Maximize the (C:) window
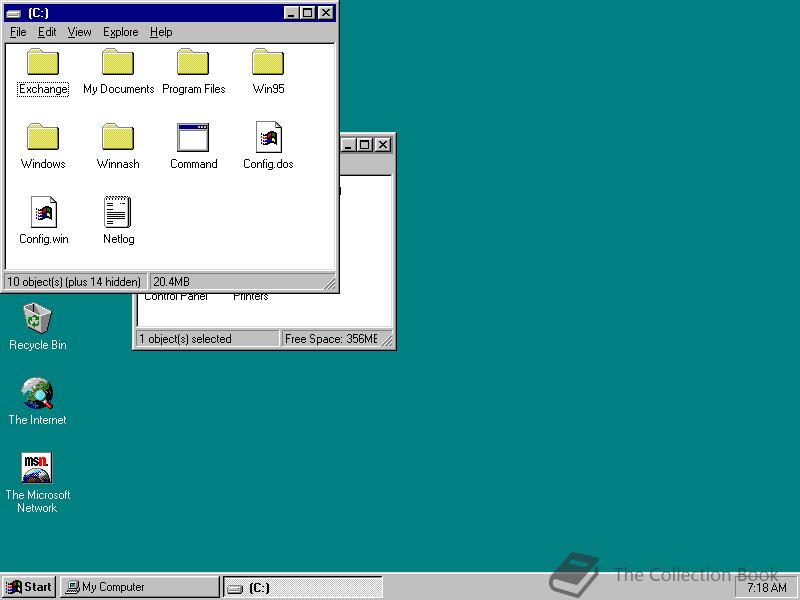800x600 pixels. pyautogui.click(x=308, y=13)
